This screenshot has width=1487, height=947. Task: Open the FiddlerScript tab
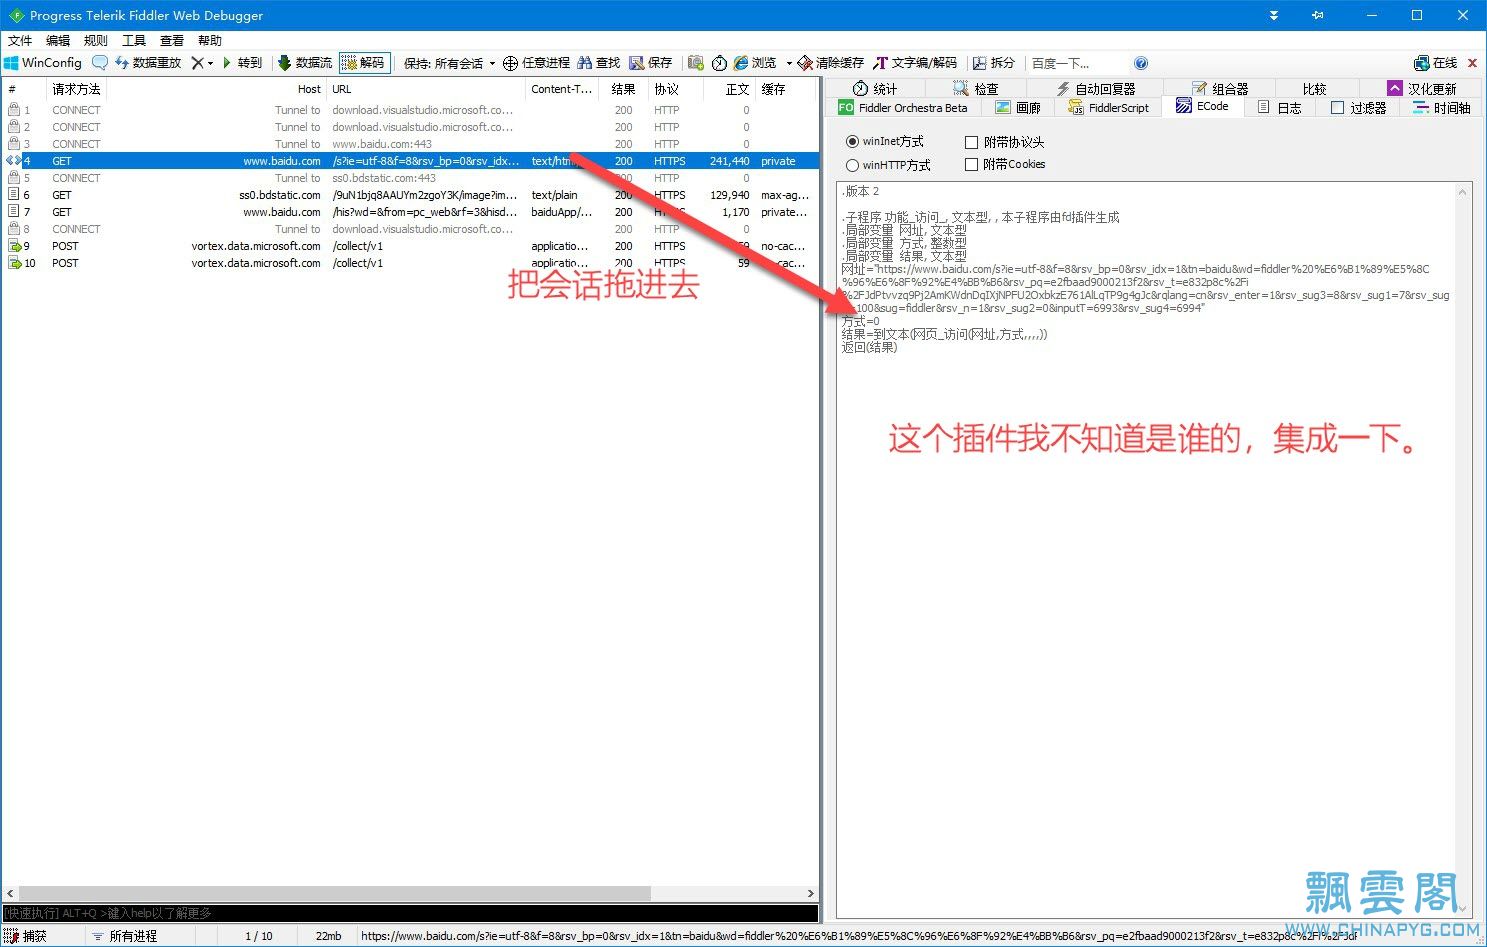tap(1109, 108)
